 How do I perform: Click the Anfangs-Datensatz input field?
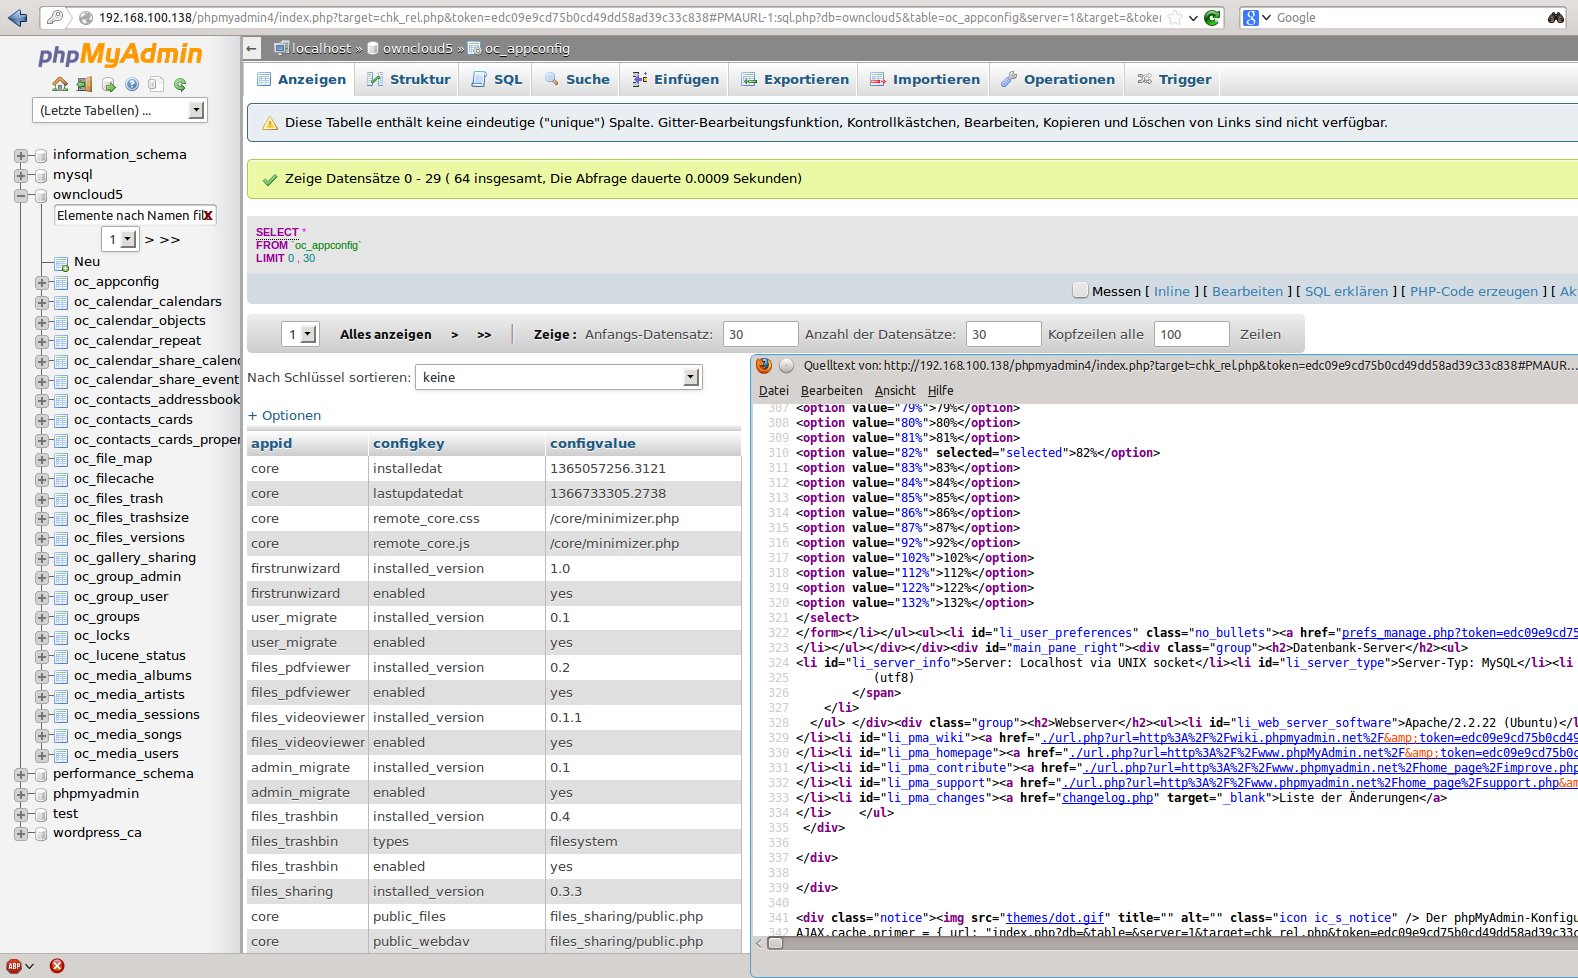[760, 334]
